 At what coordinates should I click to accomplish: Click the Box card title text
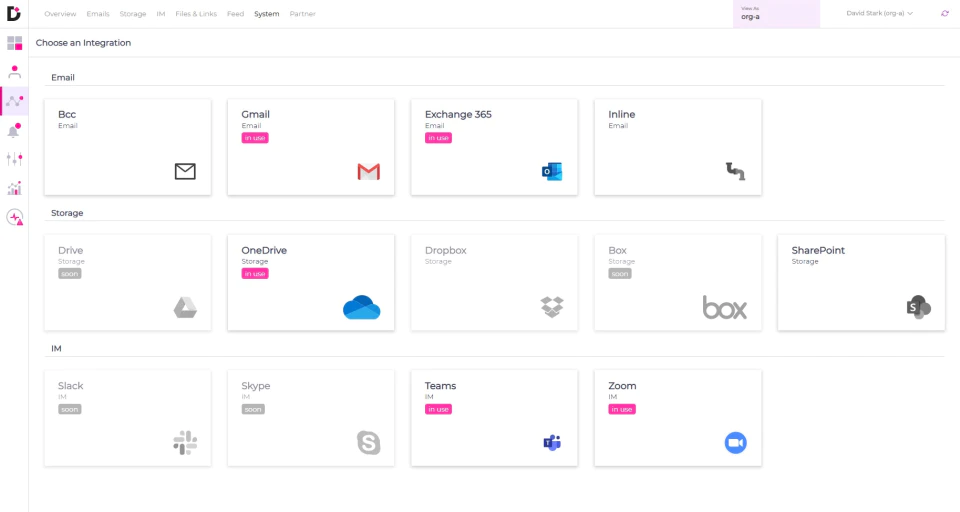pyautogui.click(x=617, y=250)
